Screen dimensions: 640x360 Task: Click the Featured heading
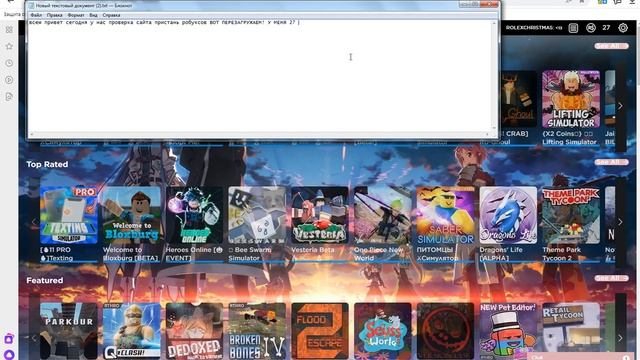44,280
